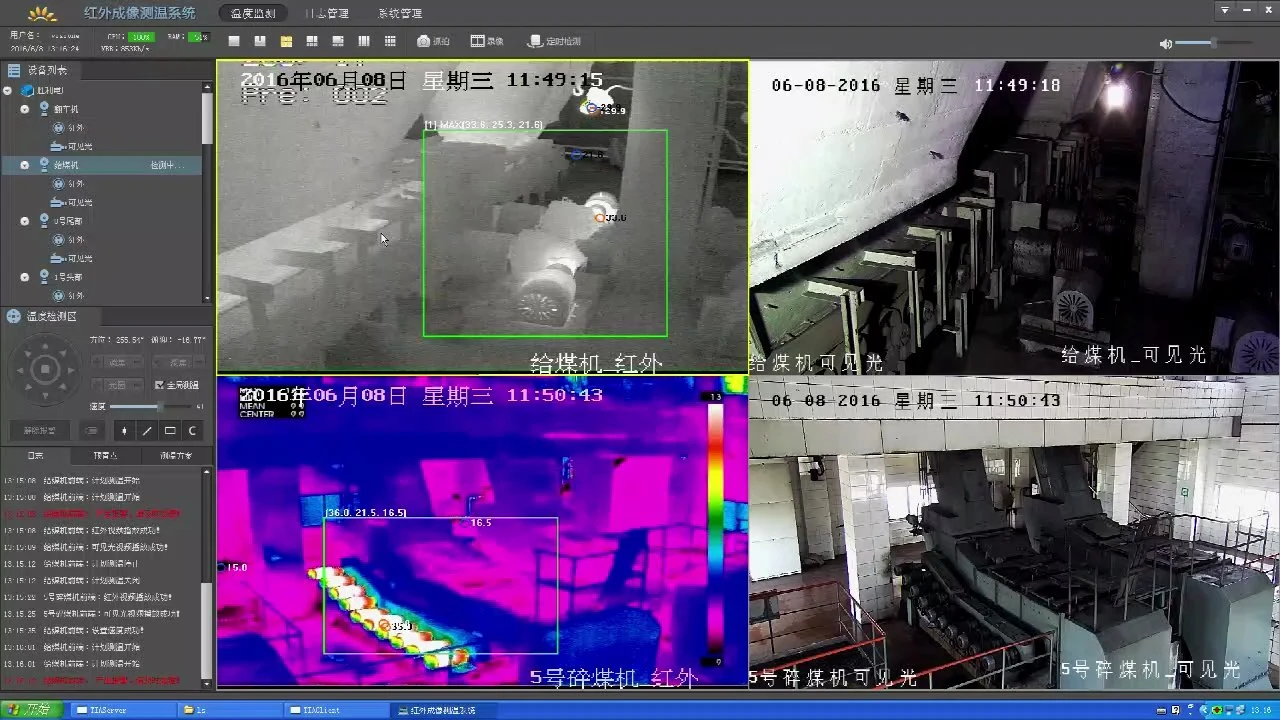Image resolution: width=1280 pixels, height=720 pixels.
Task: Choose the fourth grid layout icon
Action: pyautogui.click(x=312, y=41)
